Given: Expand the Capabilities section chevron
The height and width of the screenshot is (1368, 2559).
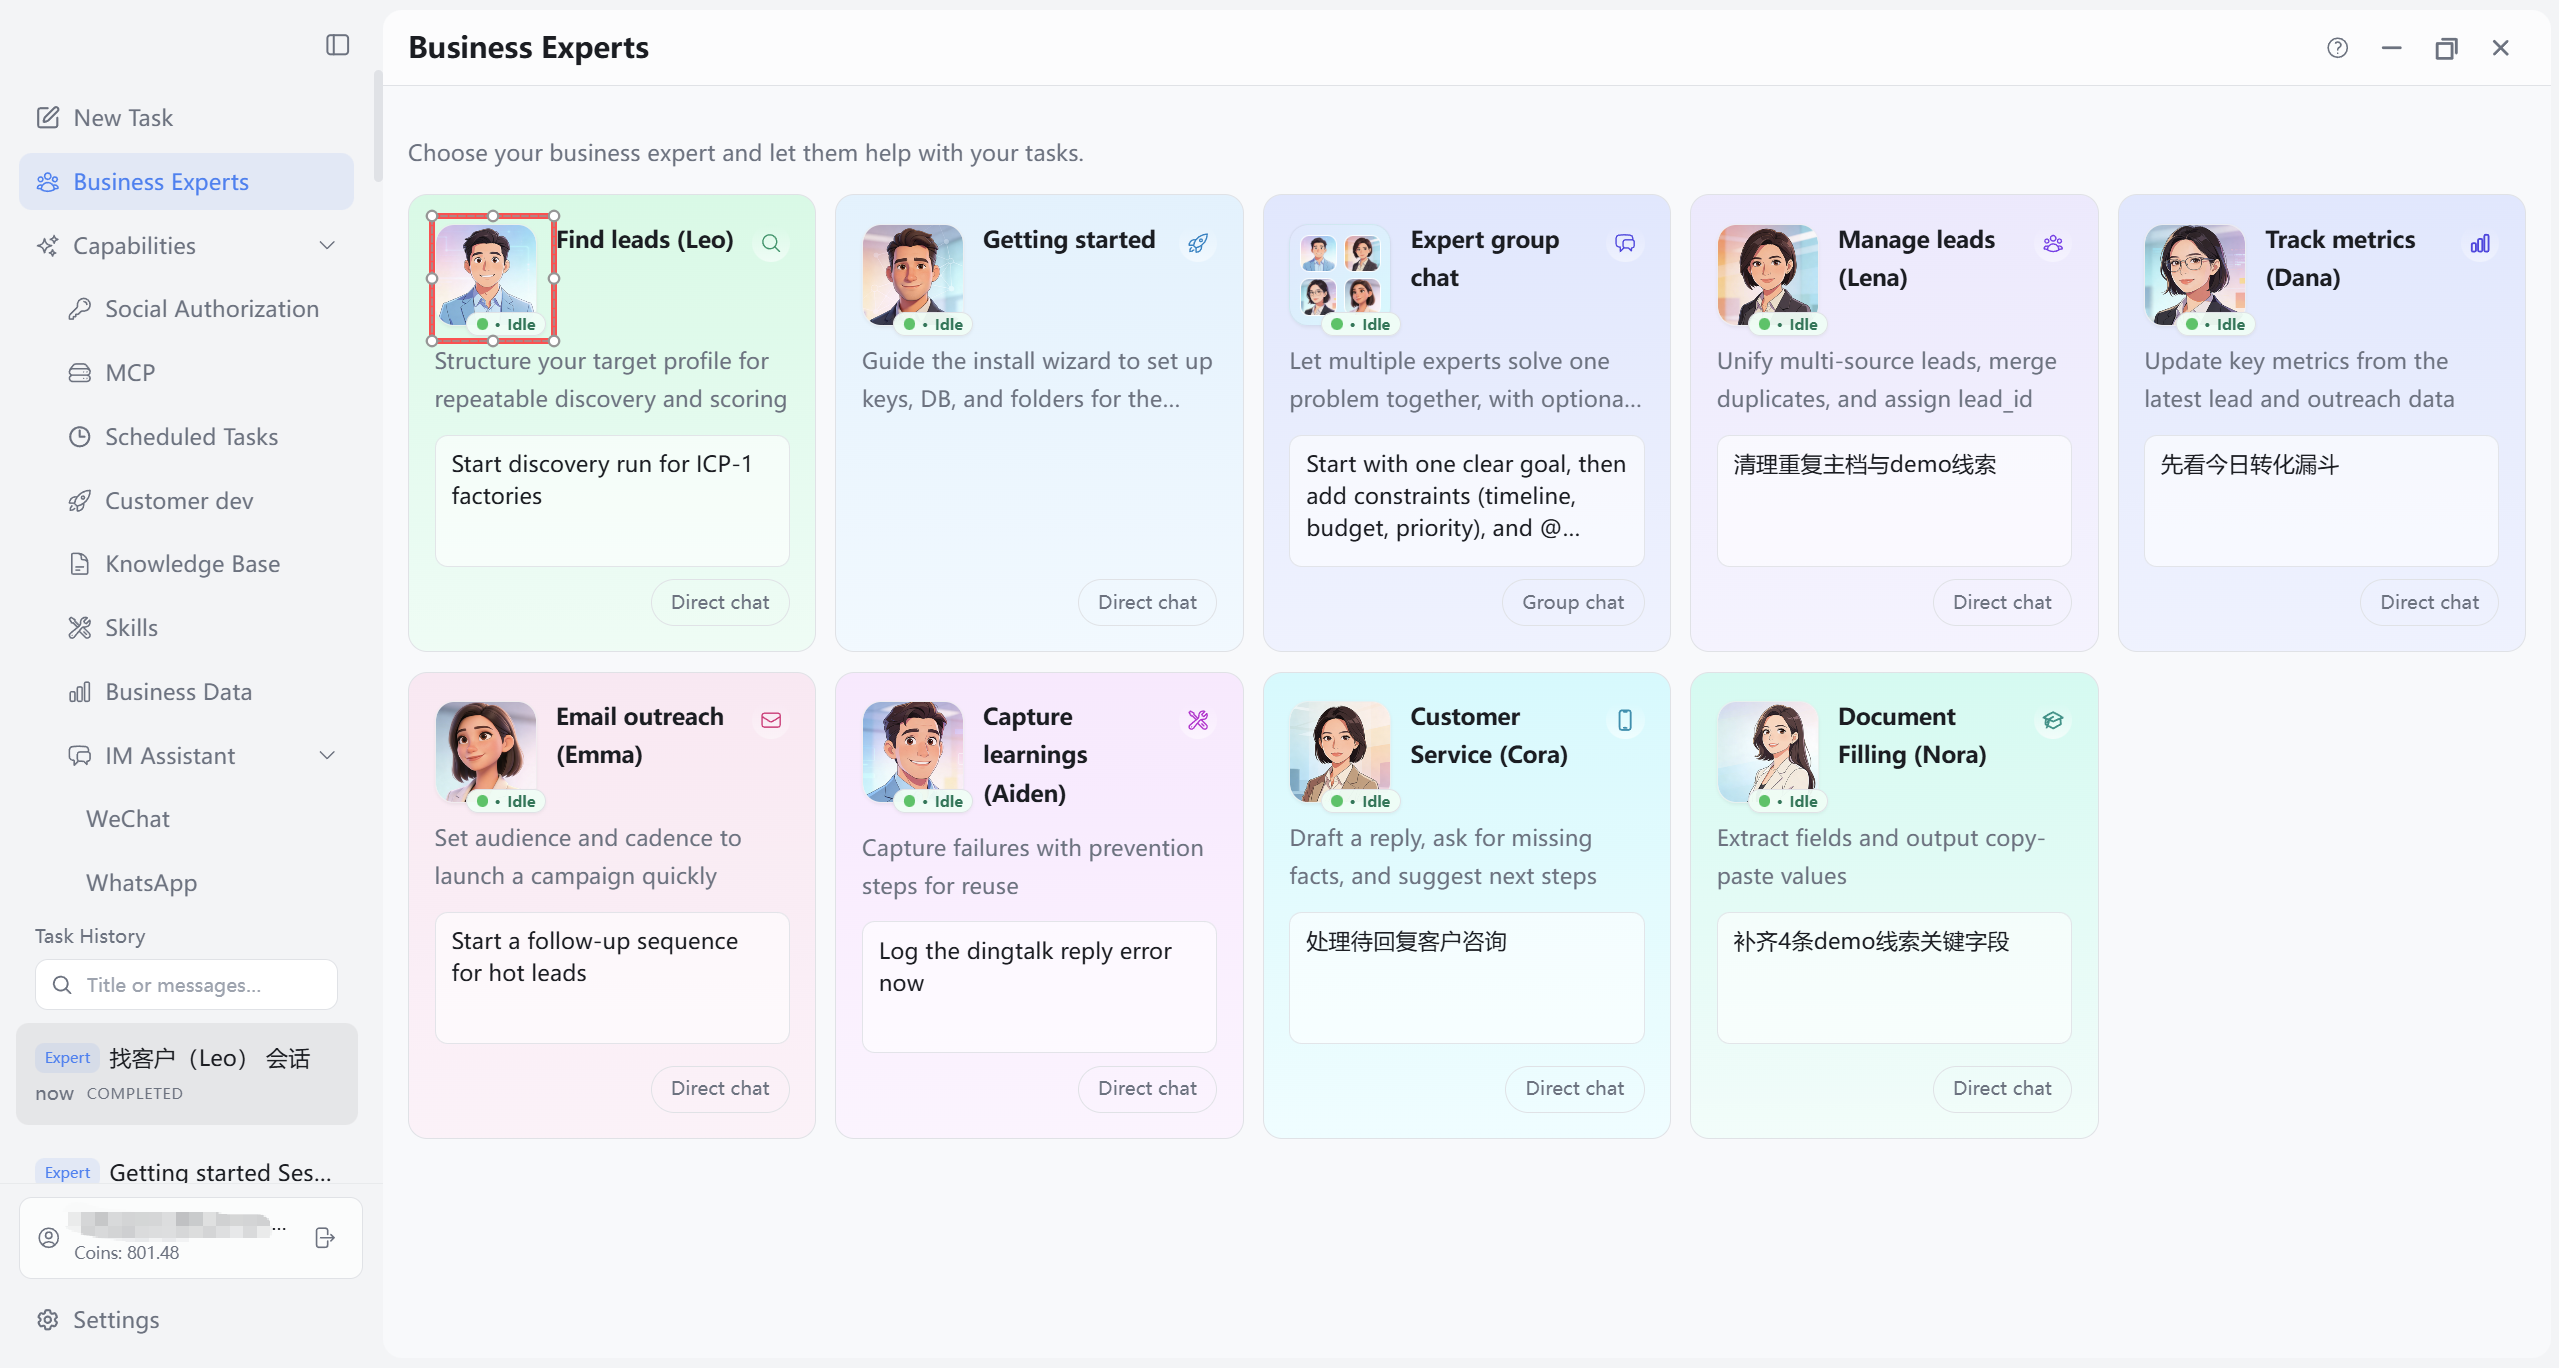Looking at the screenshot, I should [326, 245].
